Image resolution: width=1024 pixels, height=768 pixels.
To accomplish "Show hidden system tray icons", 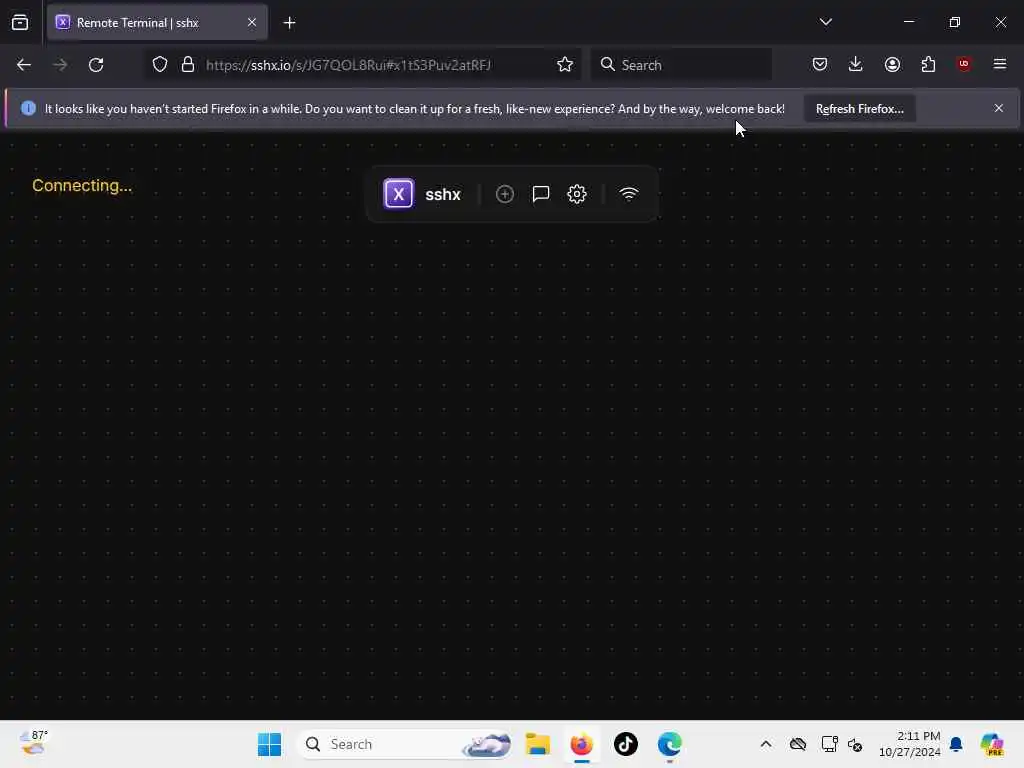I will [x=765, y=744].
